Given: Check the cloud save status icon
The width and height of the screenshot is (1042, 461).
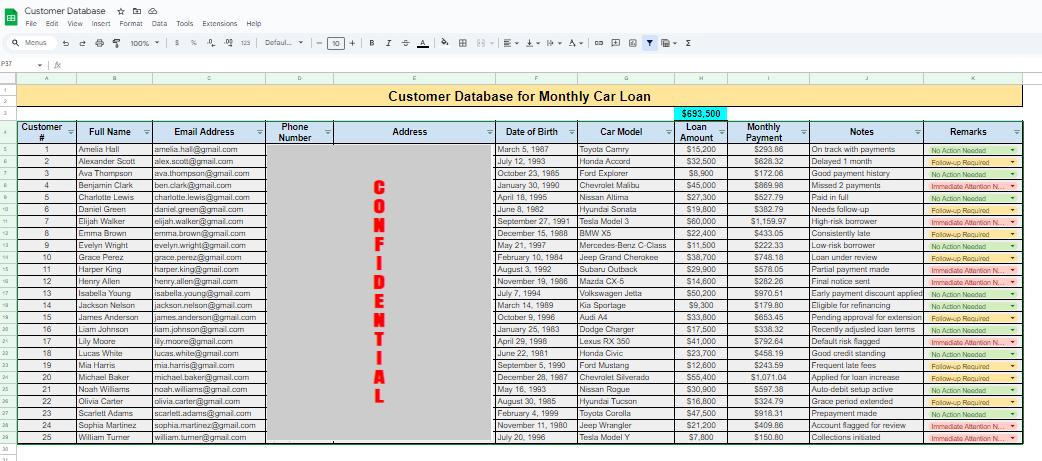Looking at the screenshot, I should click(x=153, y=11).
